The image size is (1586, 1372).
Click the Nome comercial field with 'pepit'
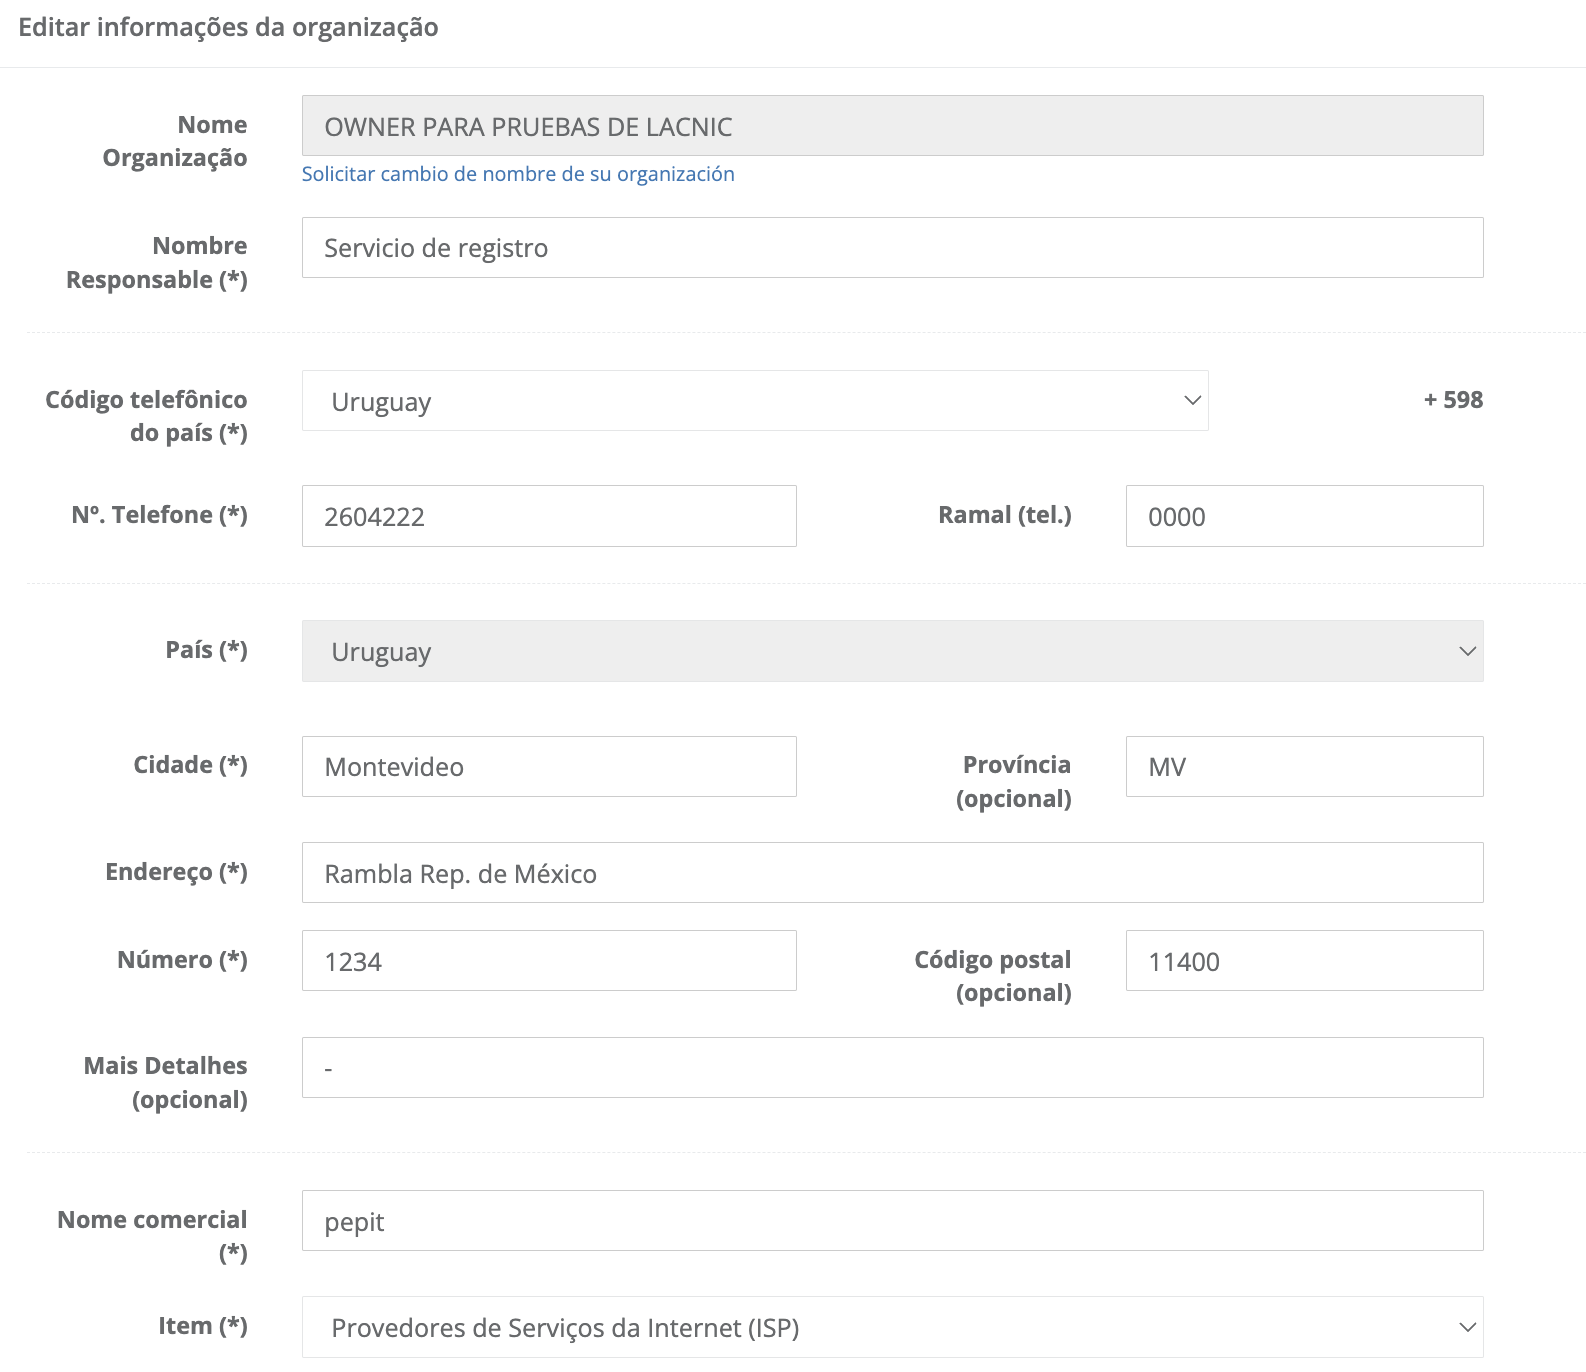[891, 1221]
